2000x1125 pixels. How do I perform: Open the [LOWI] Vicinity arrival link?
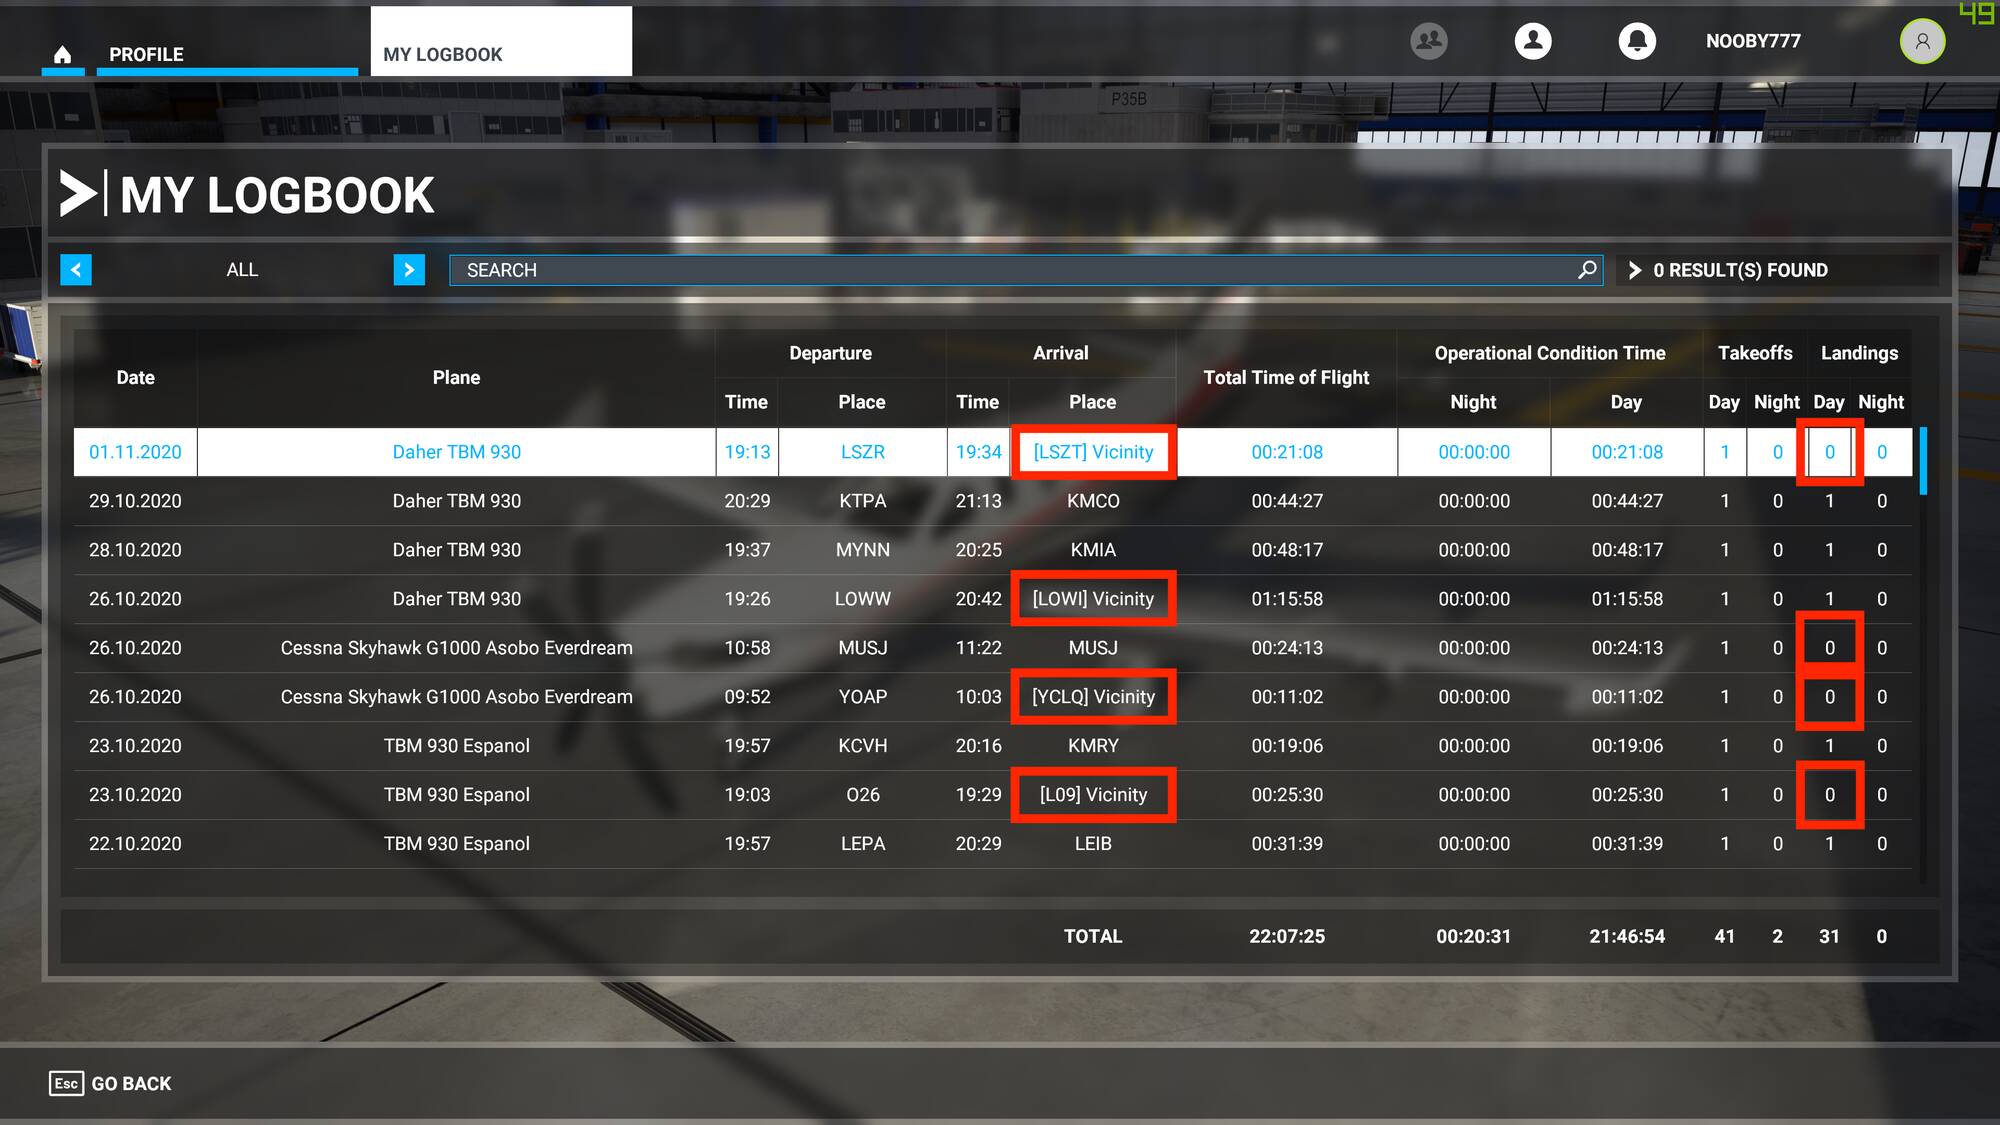point(1093,598)
